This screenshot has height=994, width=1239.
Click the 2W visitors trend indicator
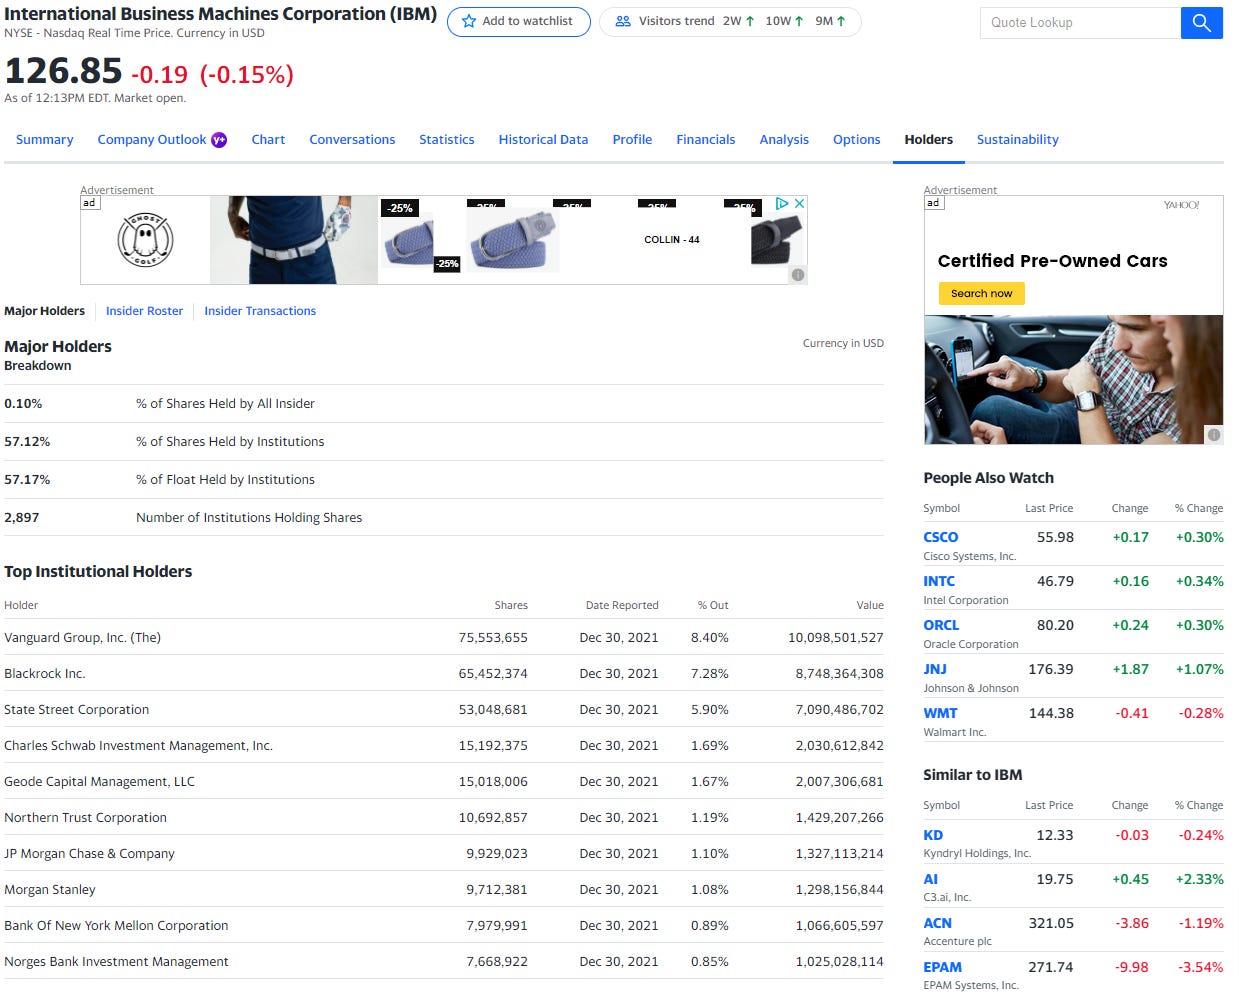click(738, 21)
